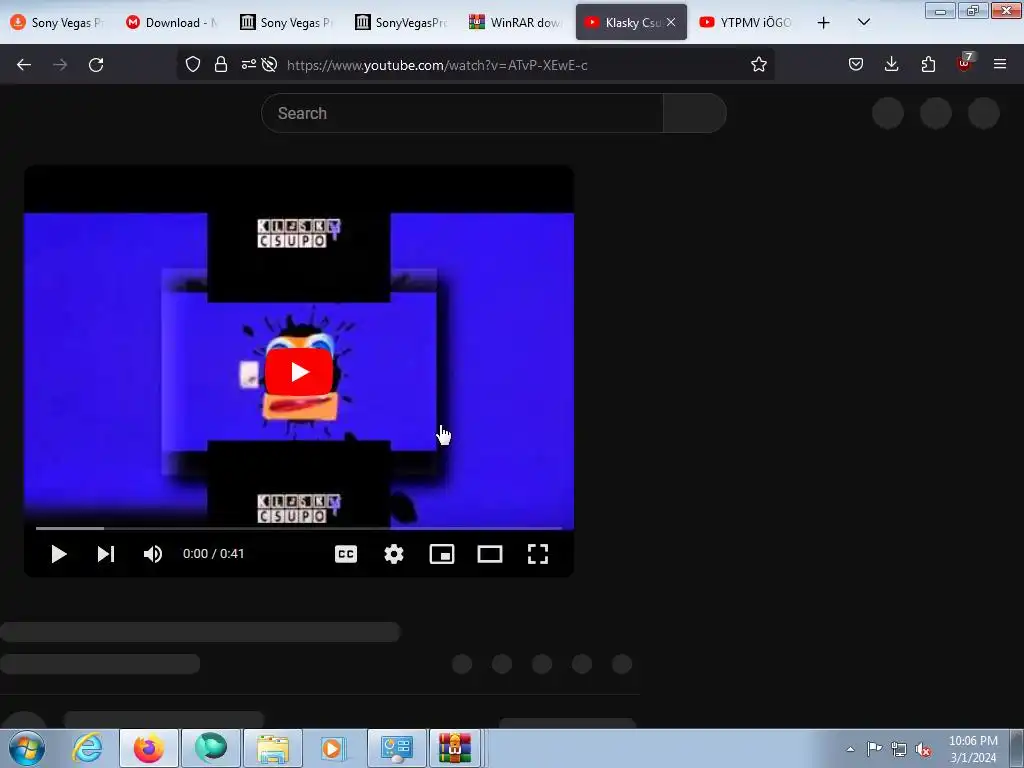Open Action Center flag icon
The image size is (1024, 768).
pos(874,748)
